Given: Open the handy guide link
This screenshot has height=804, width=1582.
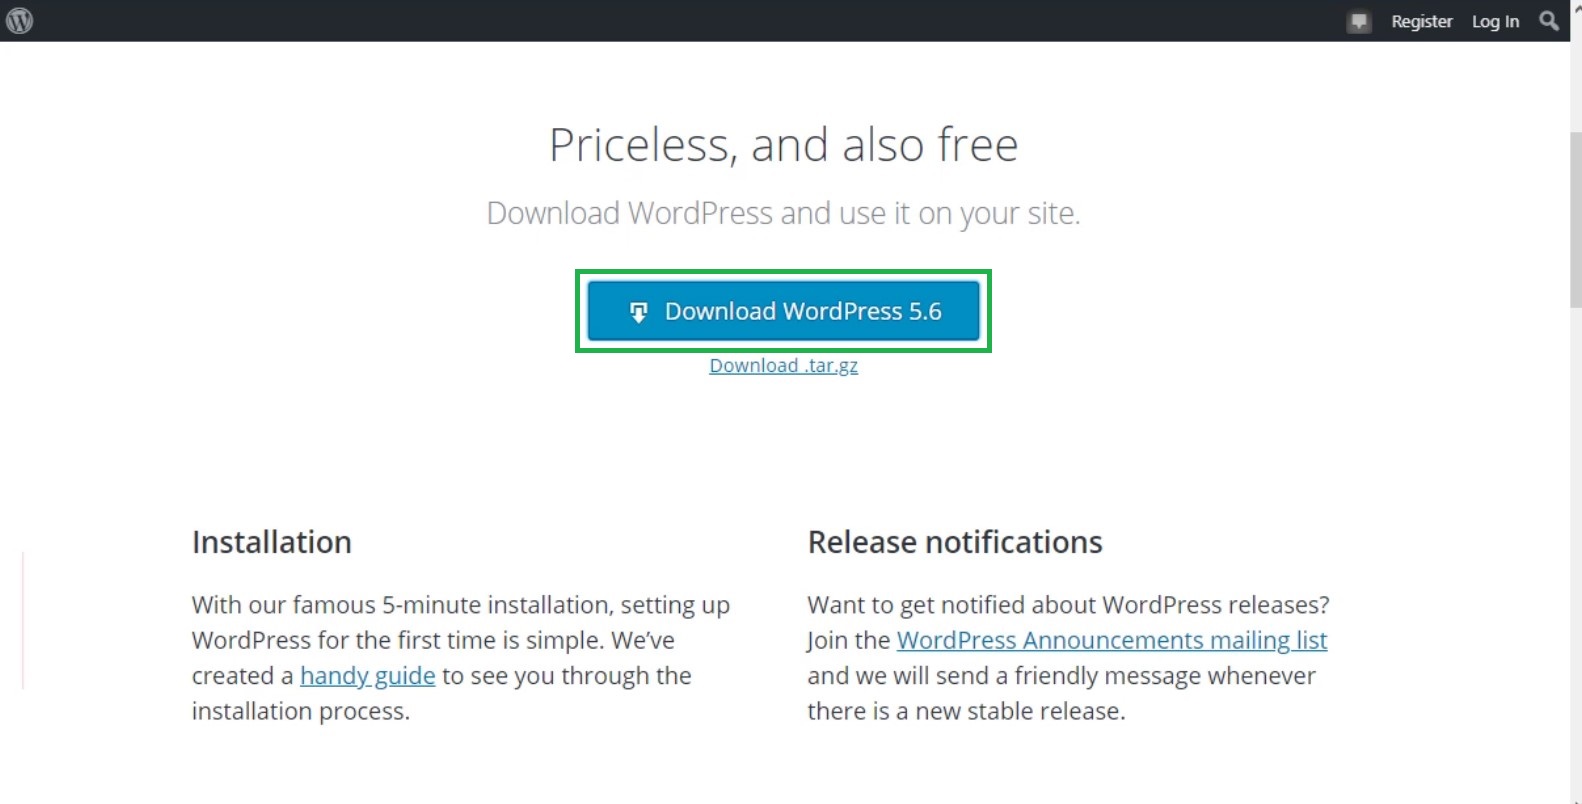Looking at the screenshot, I should pos(367,676).
